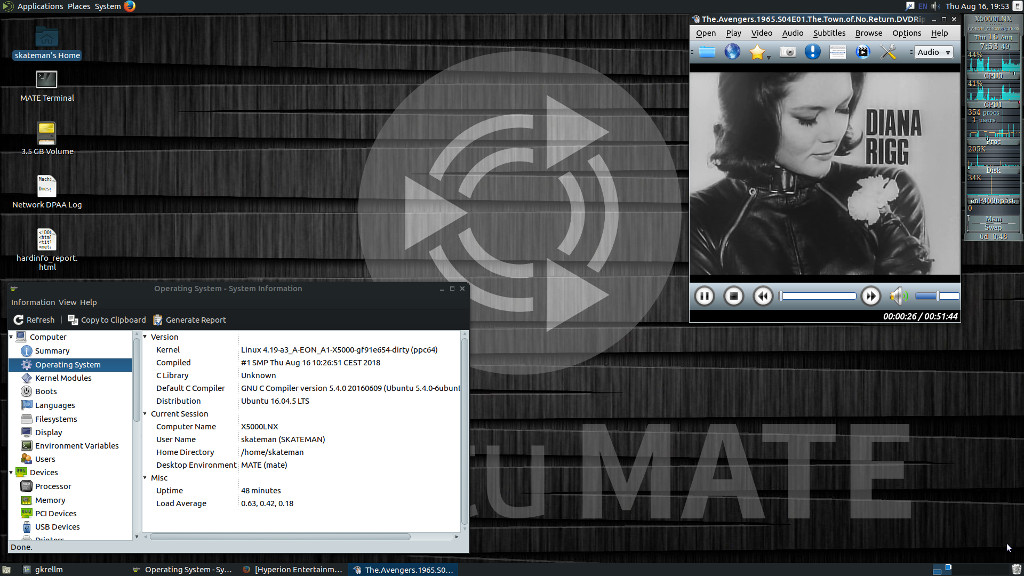Select Languages in the sidebar
This screenshot has width=1024, height=576.
55,406
